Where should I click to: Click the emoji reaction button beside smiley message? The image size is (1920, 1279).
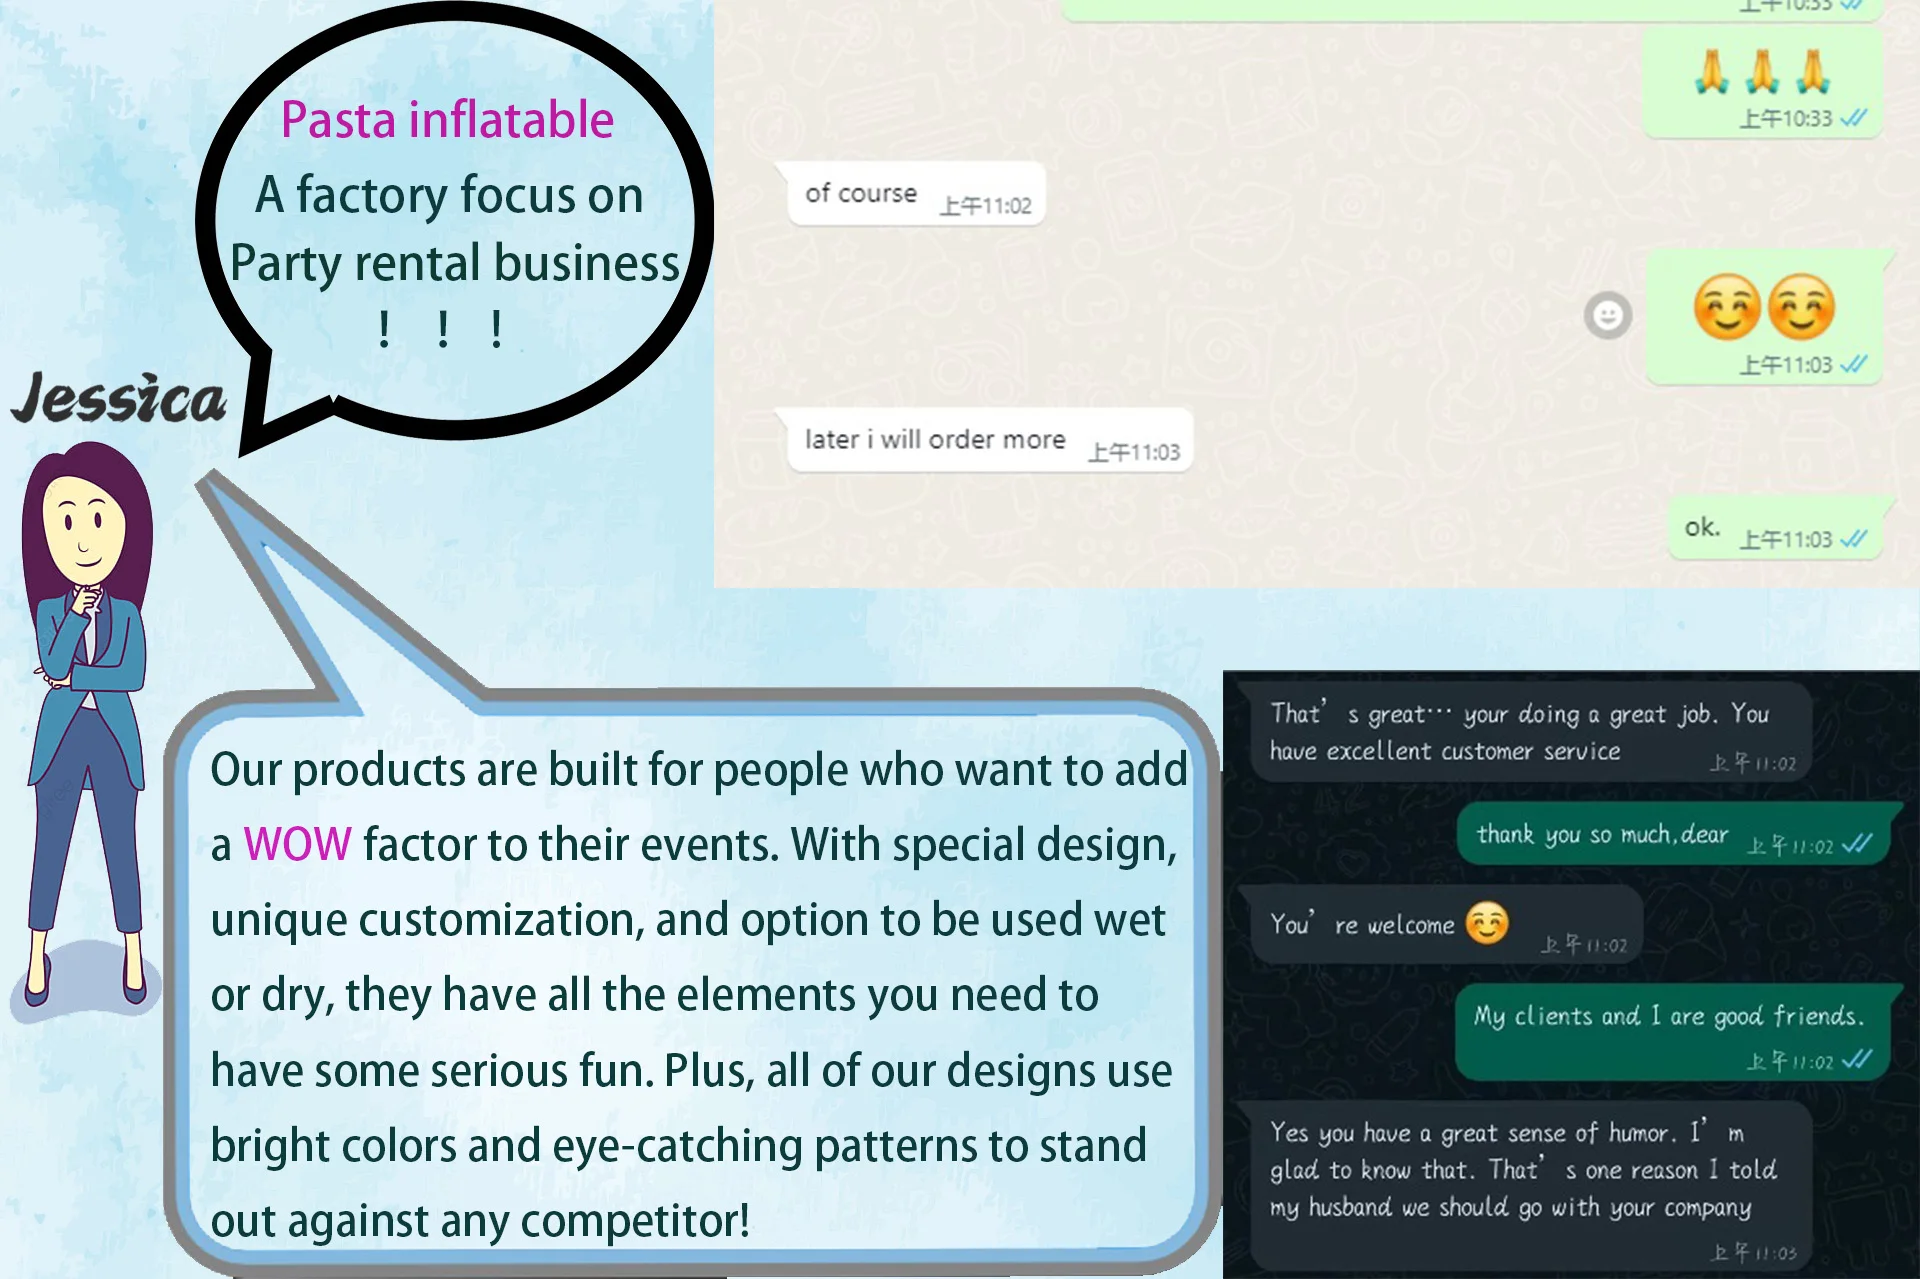click(1607, 316)
